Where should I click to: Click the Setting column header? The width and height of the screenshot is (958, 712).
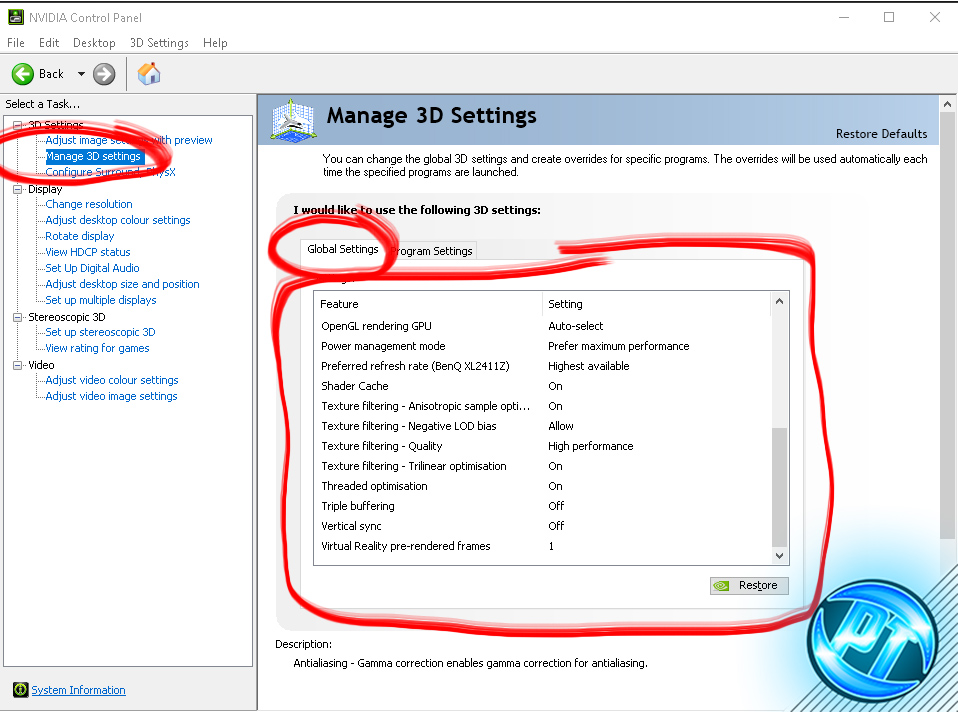pos(656,304)
